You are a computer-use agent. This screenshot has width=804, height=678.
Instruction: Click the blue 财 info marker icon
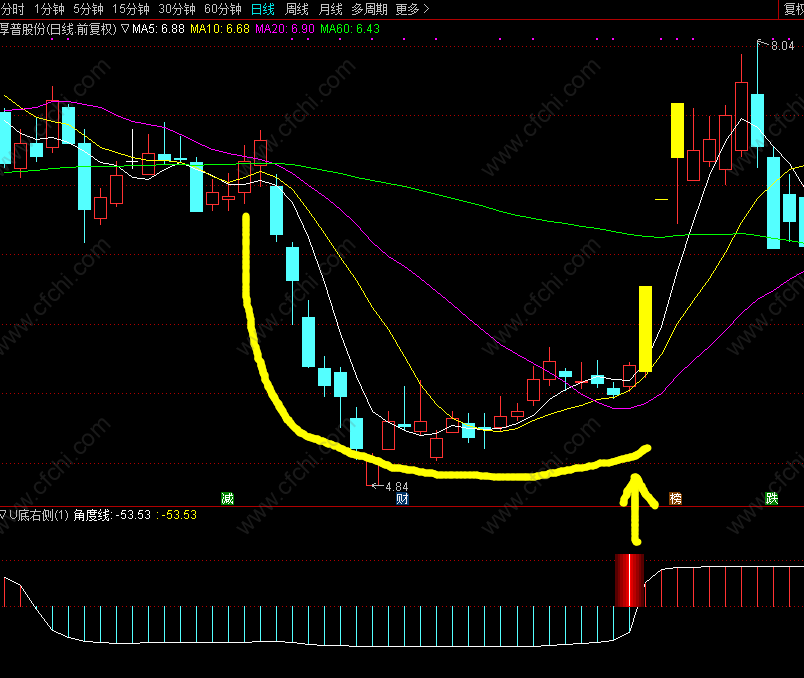(403, 498)
